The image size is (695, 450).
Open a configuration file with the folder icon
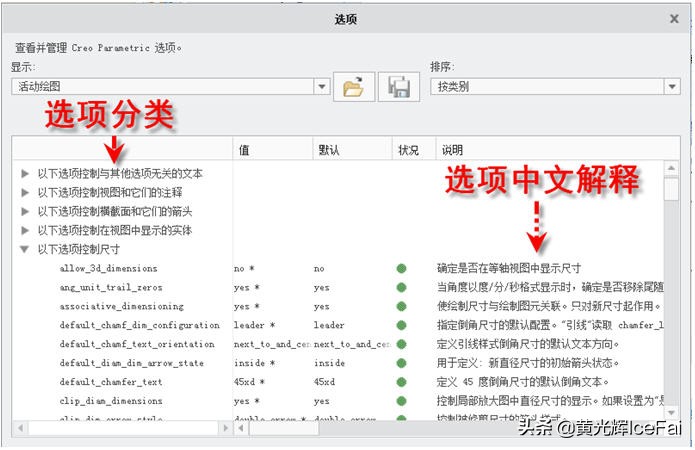click(354, 87)
